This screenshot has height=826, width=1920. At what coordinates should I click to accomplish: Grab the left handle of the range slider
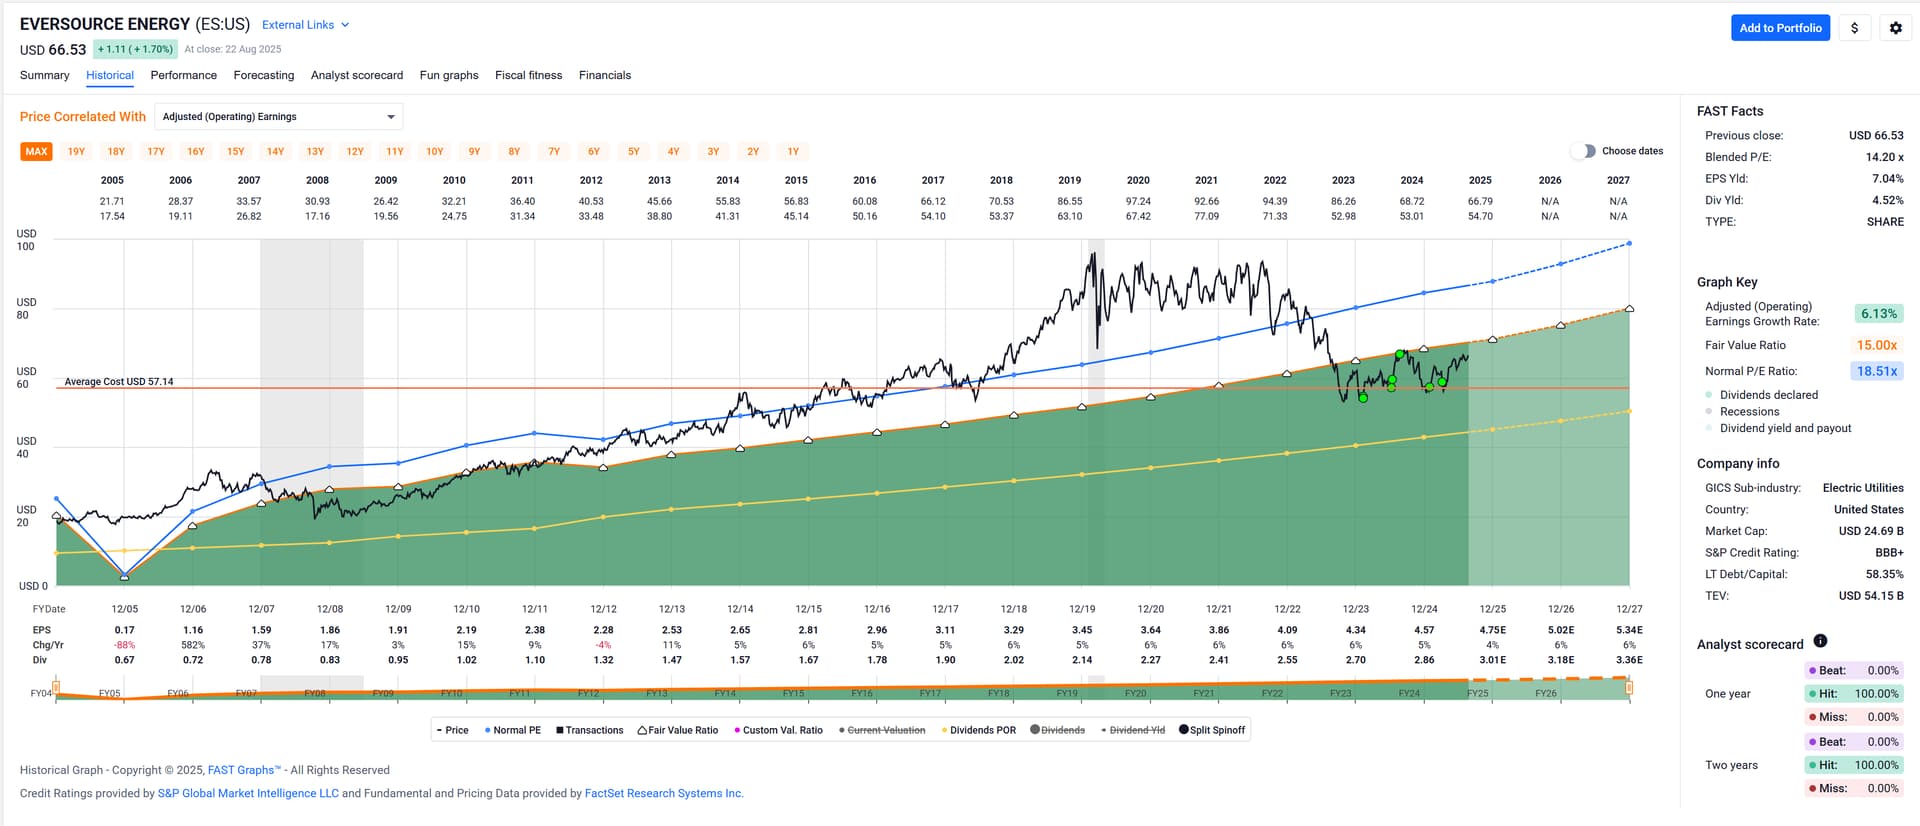pos(56,687)
